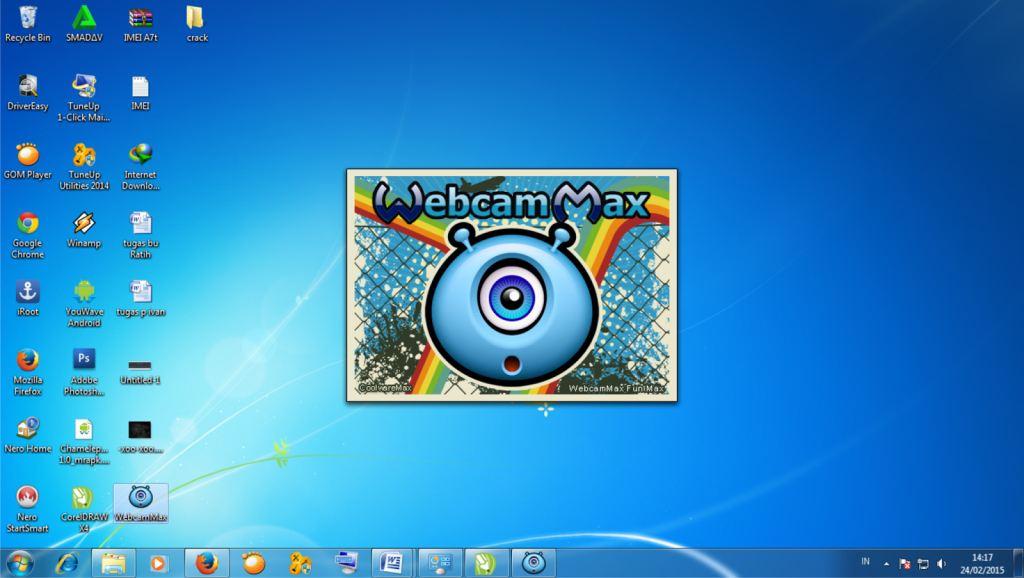The width and height of the screenshot is (1024, 578).
Task: Select the Winamp desktop shortcut
Action: (x=84, y=229)
